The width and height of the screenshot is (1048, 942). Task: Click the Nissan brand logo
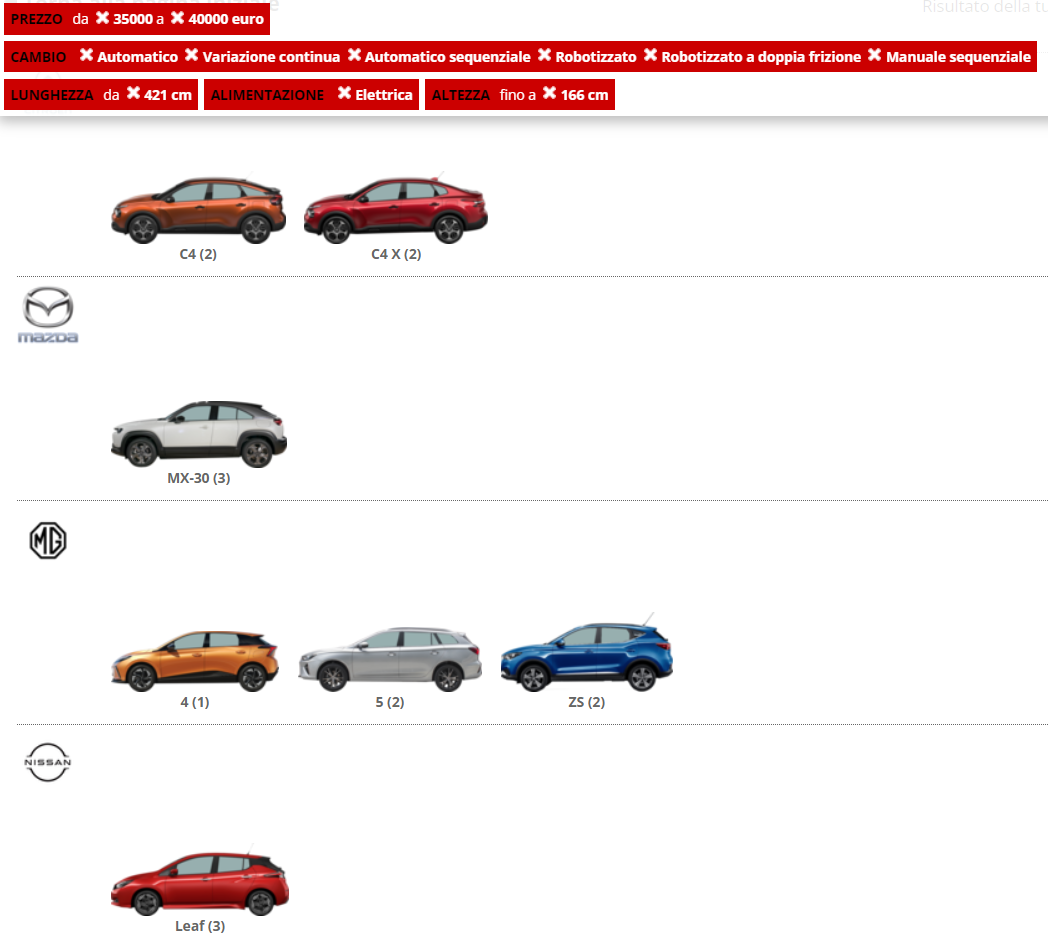point(47,762)
